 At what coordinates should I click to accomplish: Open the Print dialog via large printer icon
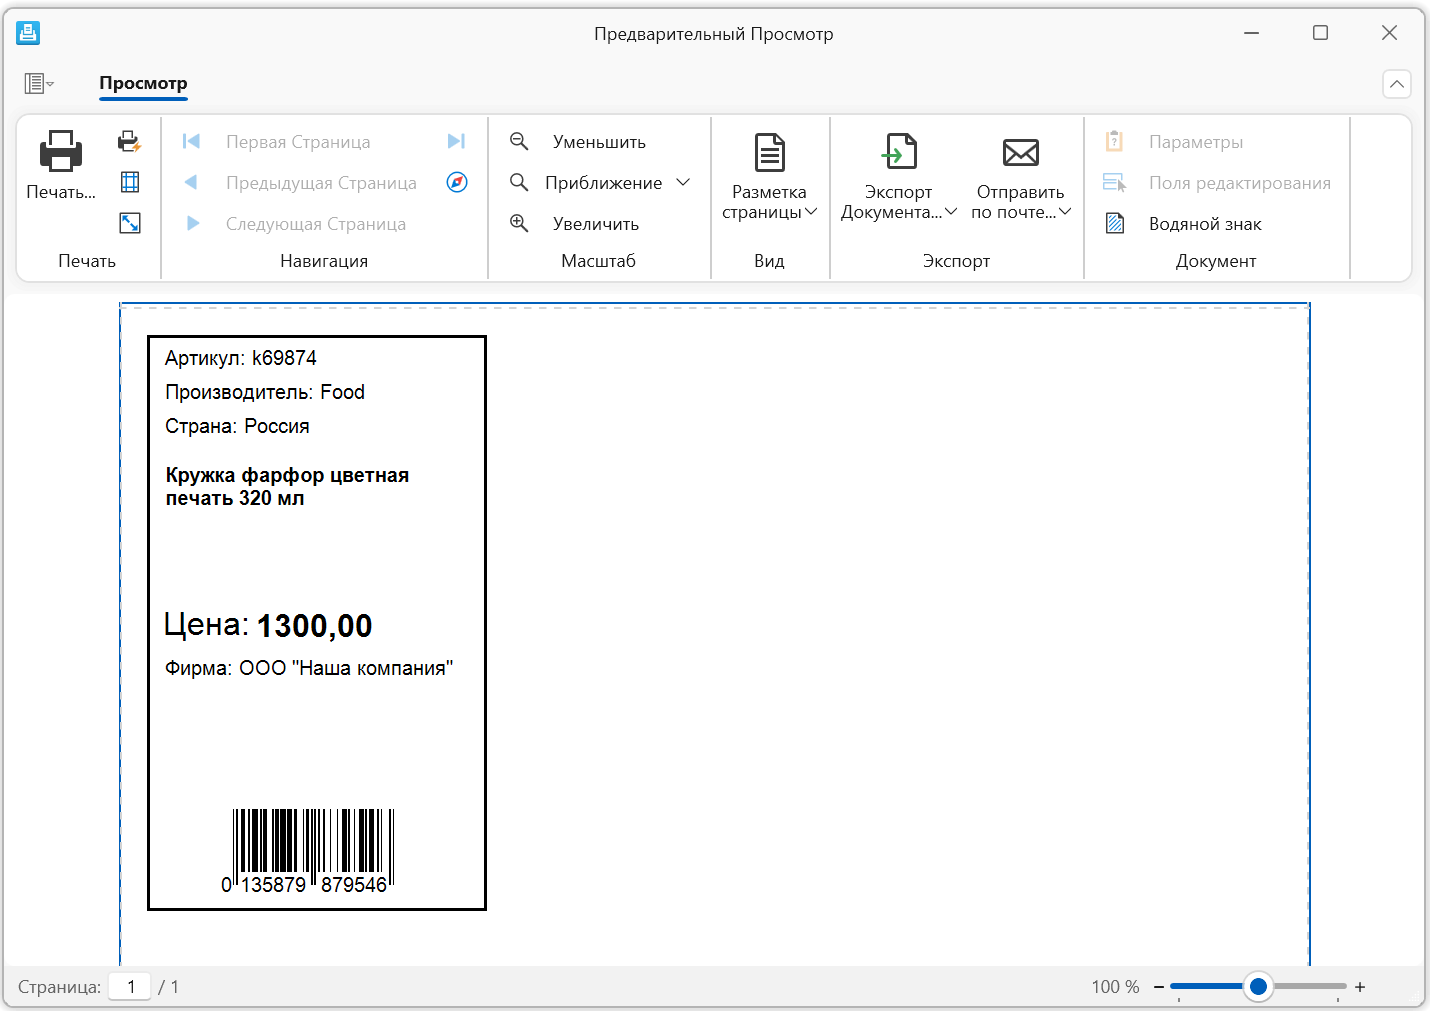61,151
